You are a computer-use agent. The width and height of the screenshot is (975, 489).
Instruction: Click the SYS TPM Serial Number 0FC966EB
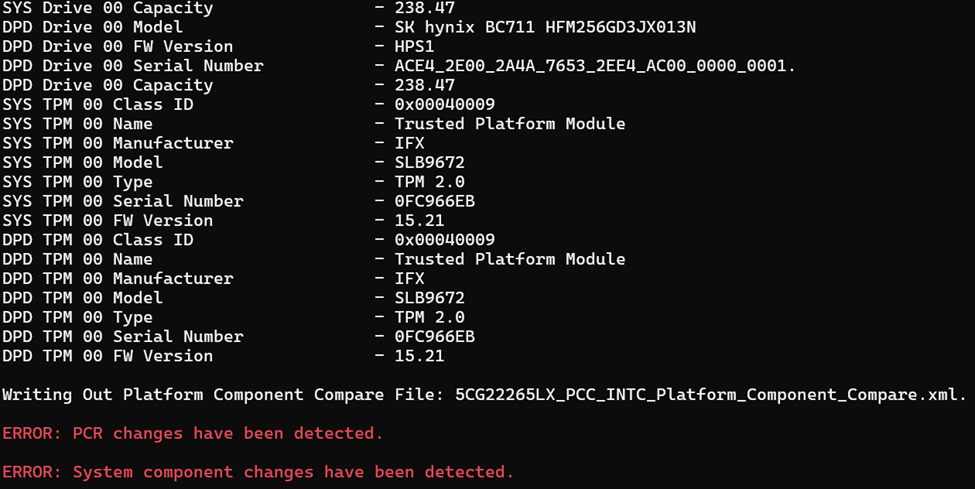pyautogui.click(x=435, y=201)
